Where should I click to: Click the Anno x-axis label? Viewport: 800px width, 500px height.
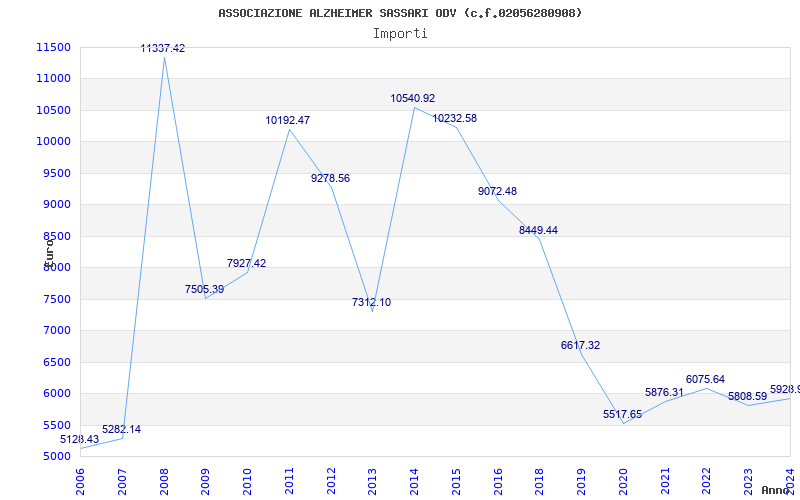pos(776,490)
